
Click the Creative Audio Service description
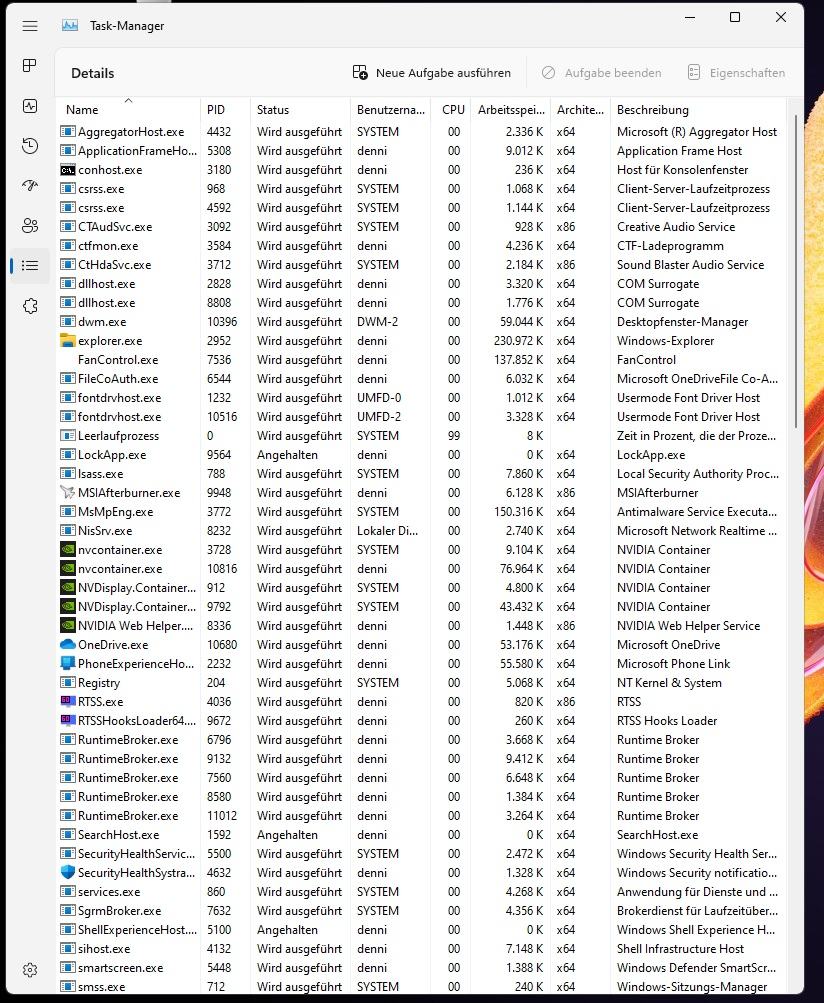676,226
